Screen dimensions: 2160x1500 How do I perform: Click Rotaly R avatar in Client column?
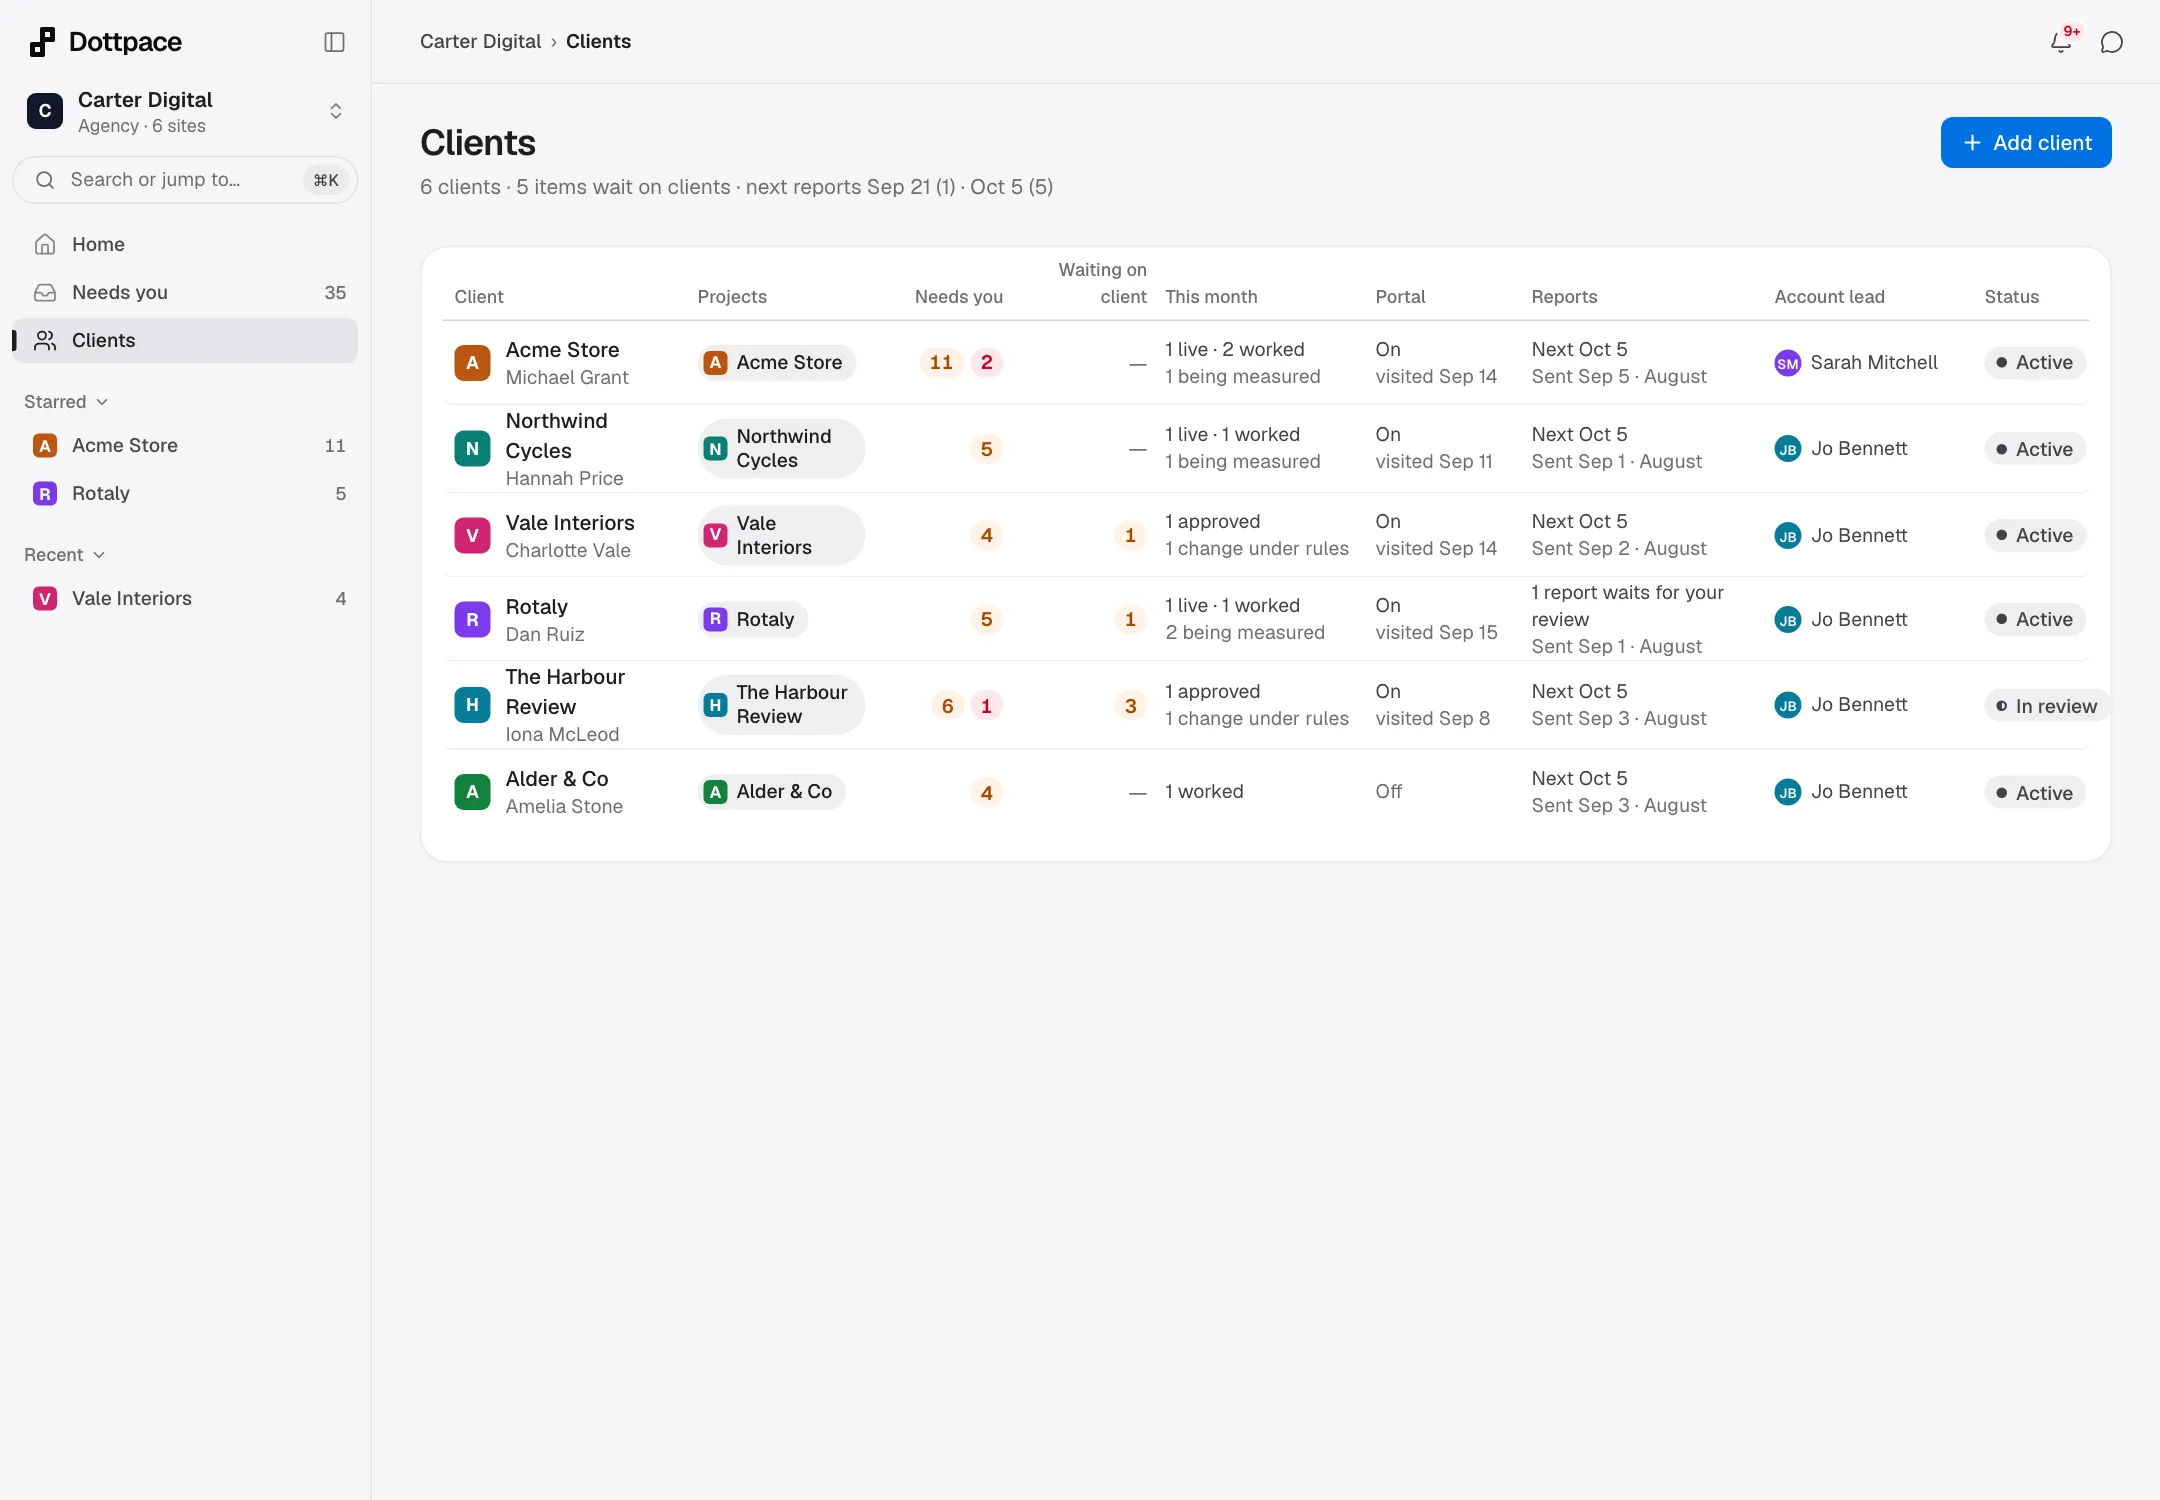coord(472,619)
